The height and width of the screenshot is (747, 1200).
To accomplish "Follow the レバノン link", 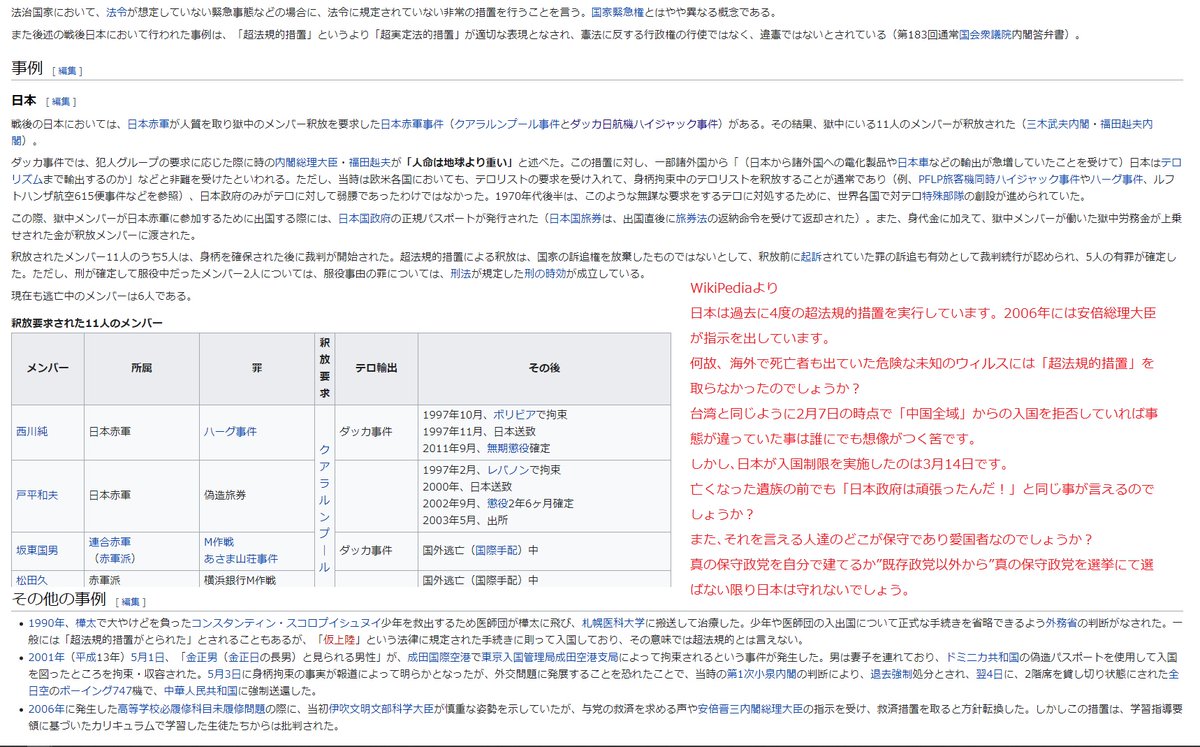I will point(510,470).
